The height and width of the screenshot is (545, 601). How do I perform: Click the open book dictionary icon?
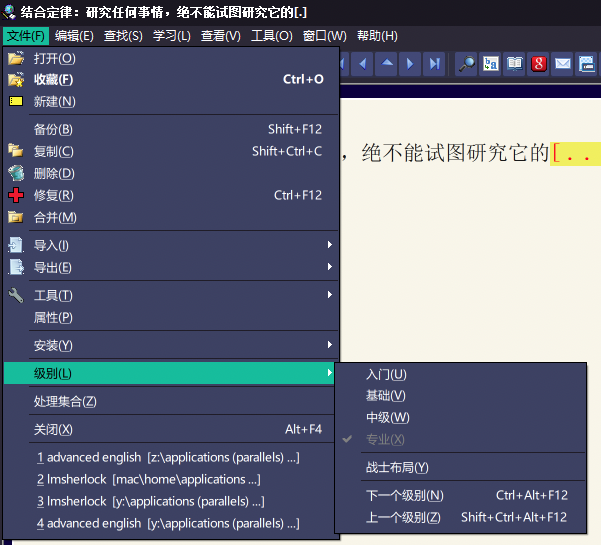click(x=515, y=64)
